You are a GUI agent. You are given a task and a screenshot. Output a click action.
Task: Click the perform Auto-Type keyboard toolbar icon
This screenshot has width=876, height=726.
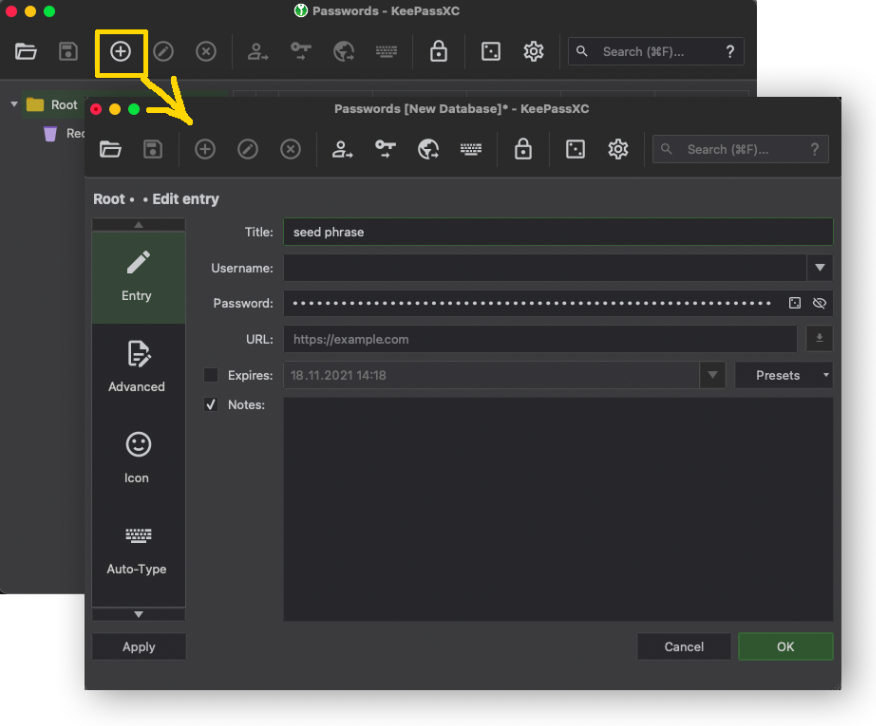click(471, 150)
